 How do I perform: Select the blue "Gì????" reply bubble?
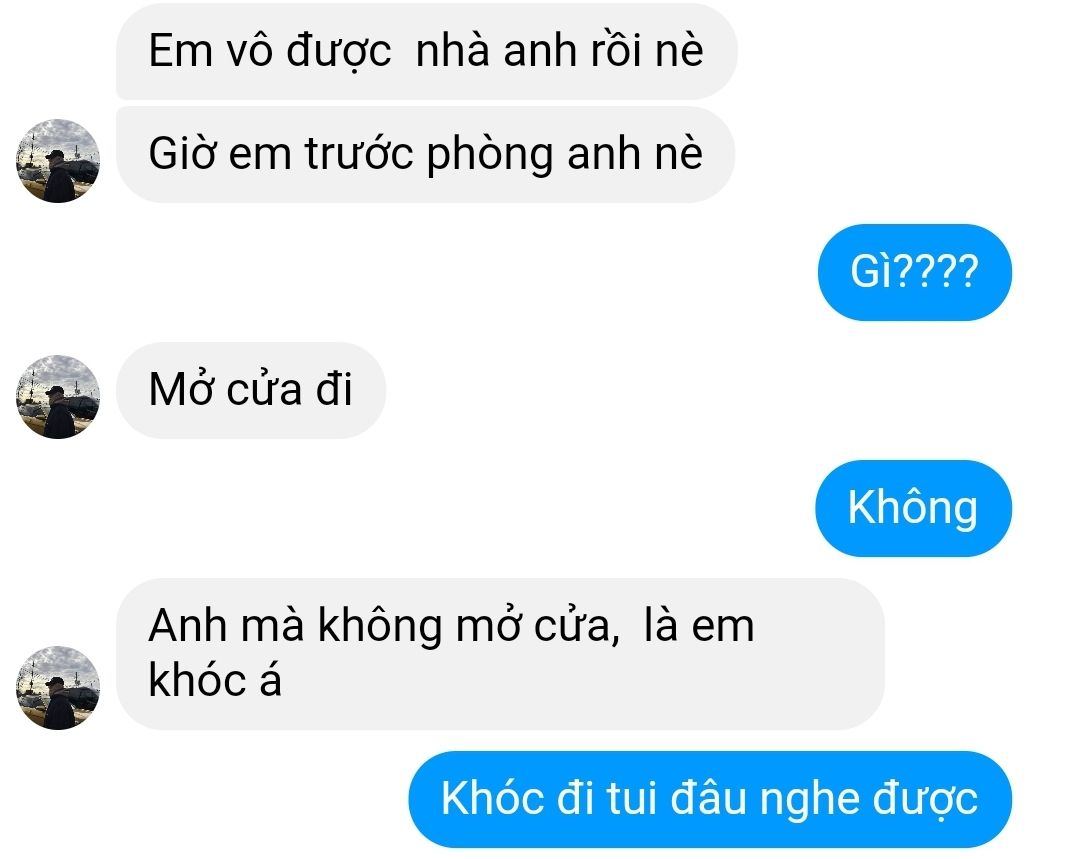point(915,272)
